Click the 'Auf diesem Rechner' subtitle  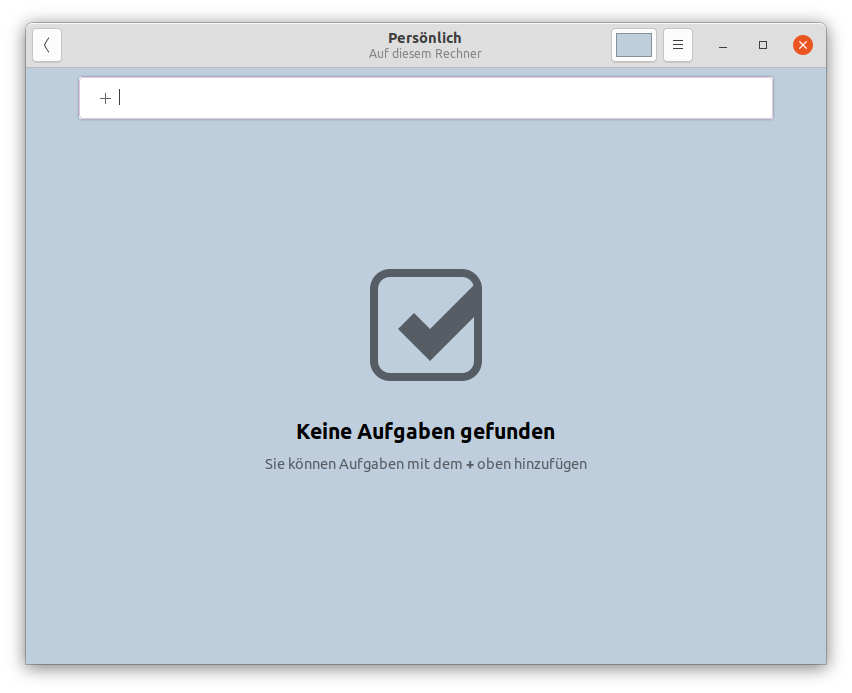point(425,54)
